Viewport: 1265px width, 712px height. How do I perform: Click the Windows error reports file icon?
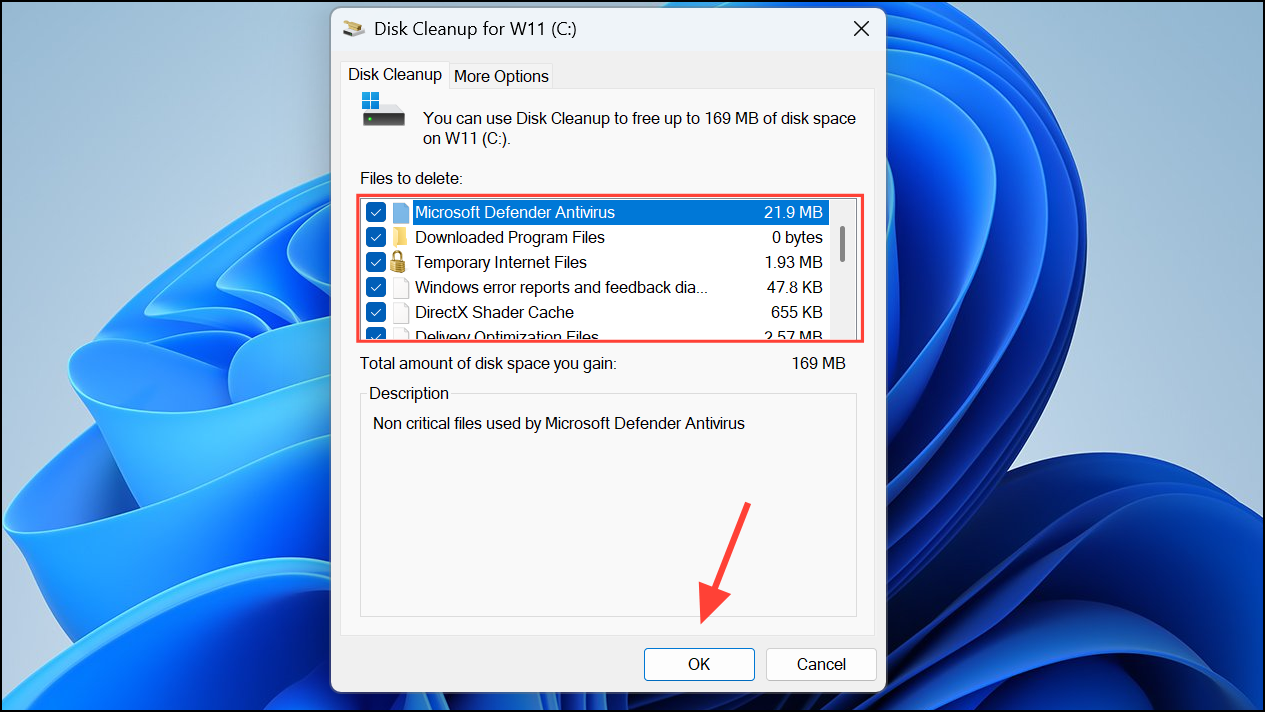point(401,287)
